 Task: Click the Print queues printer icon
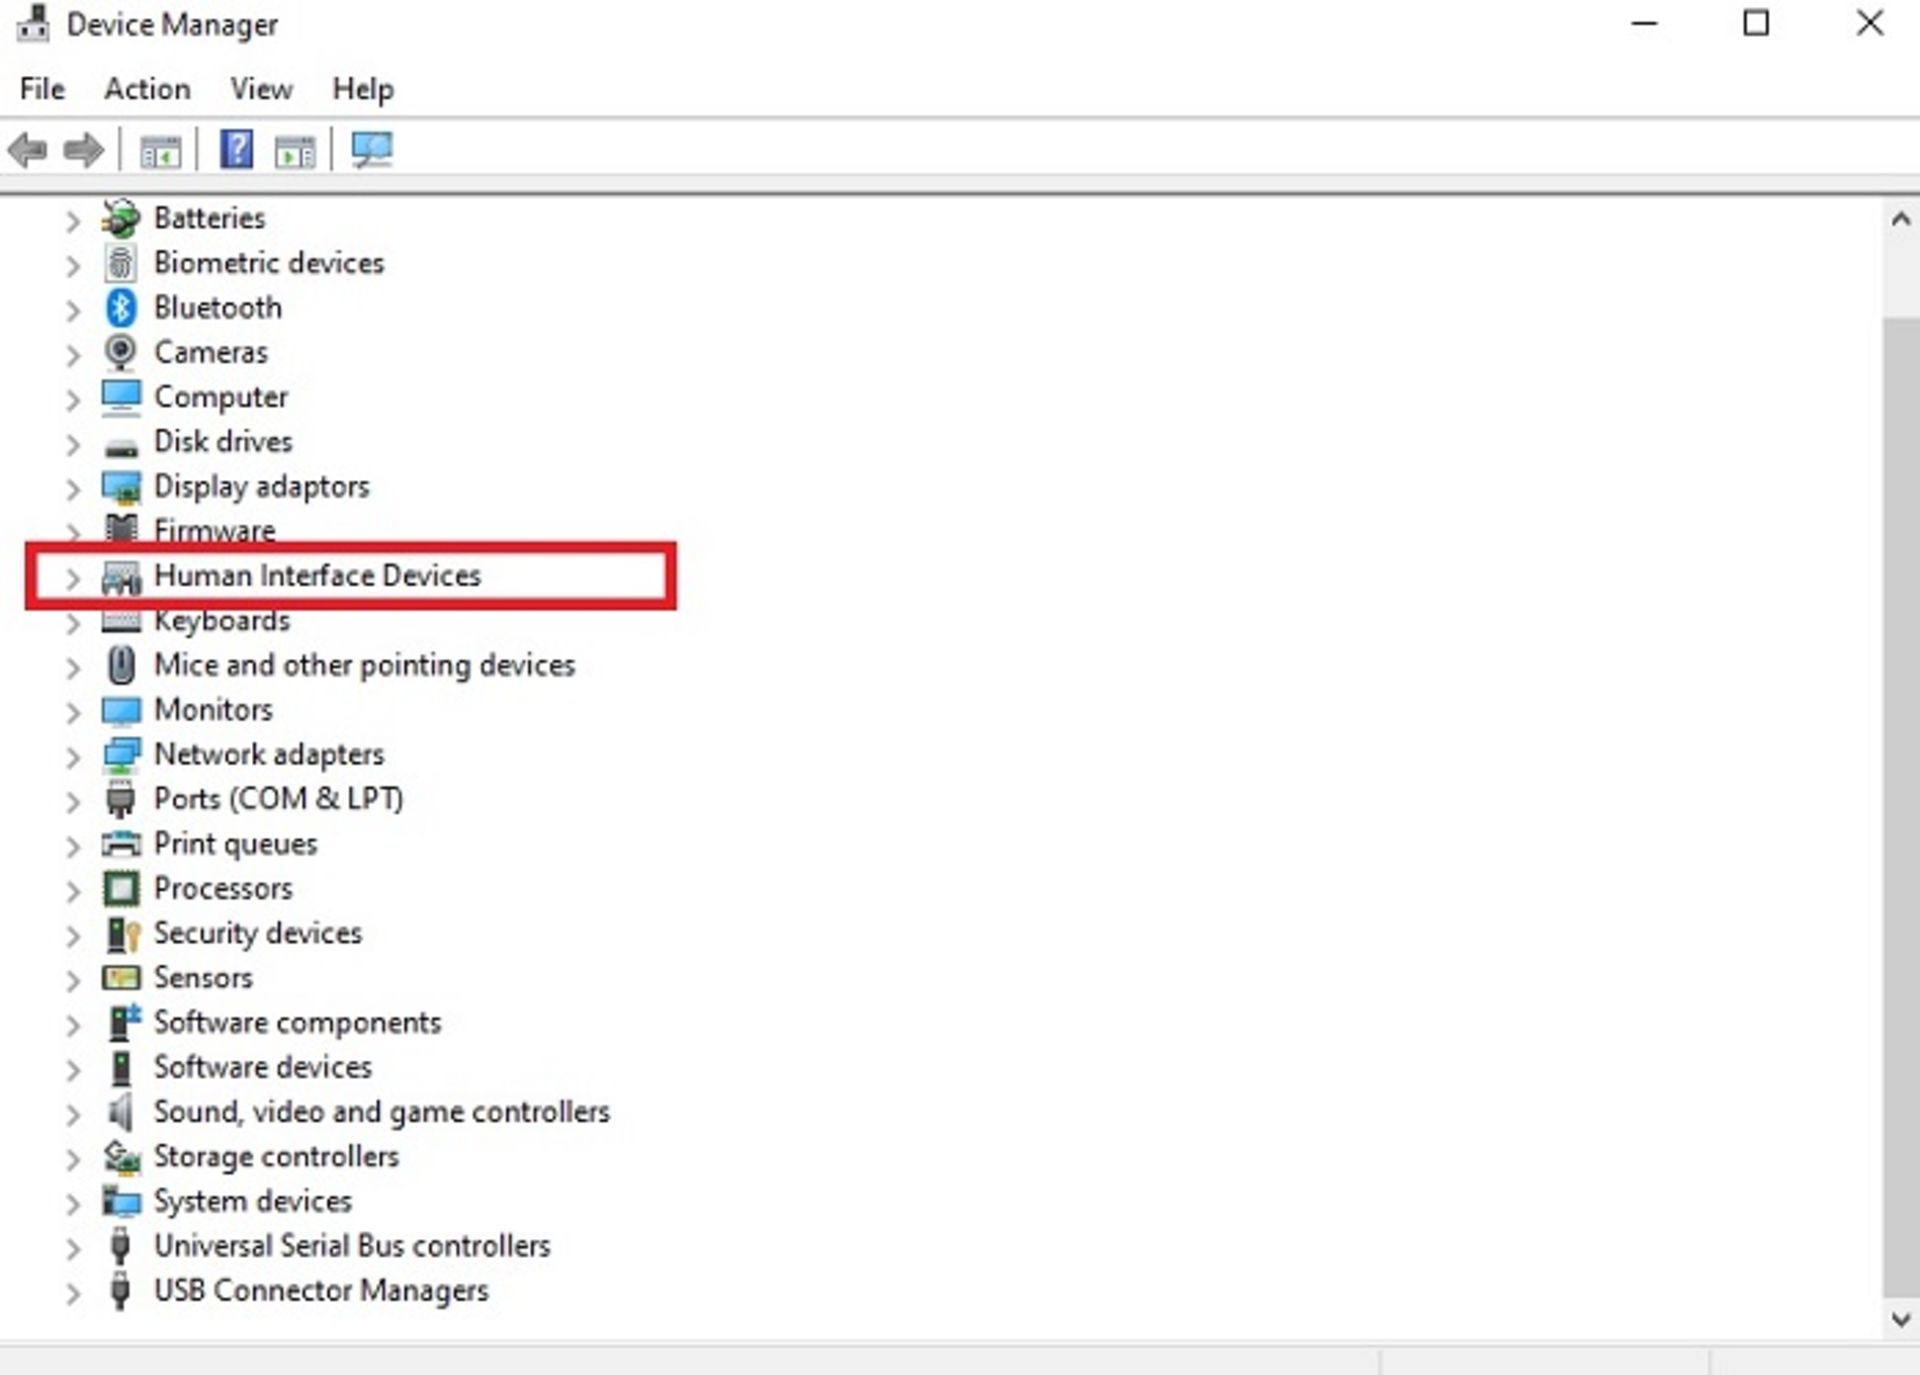pyautogui.click(x=121, y=844)
